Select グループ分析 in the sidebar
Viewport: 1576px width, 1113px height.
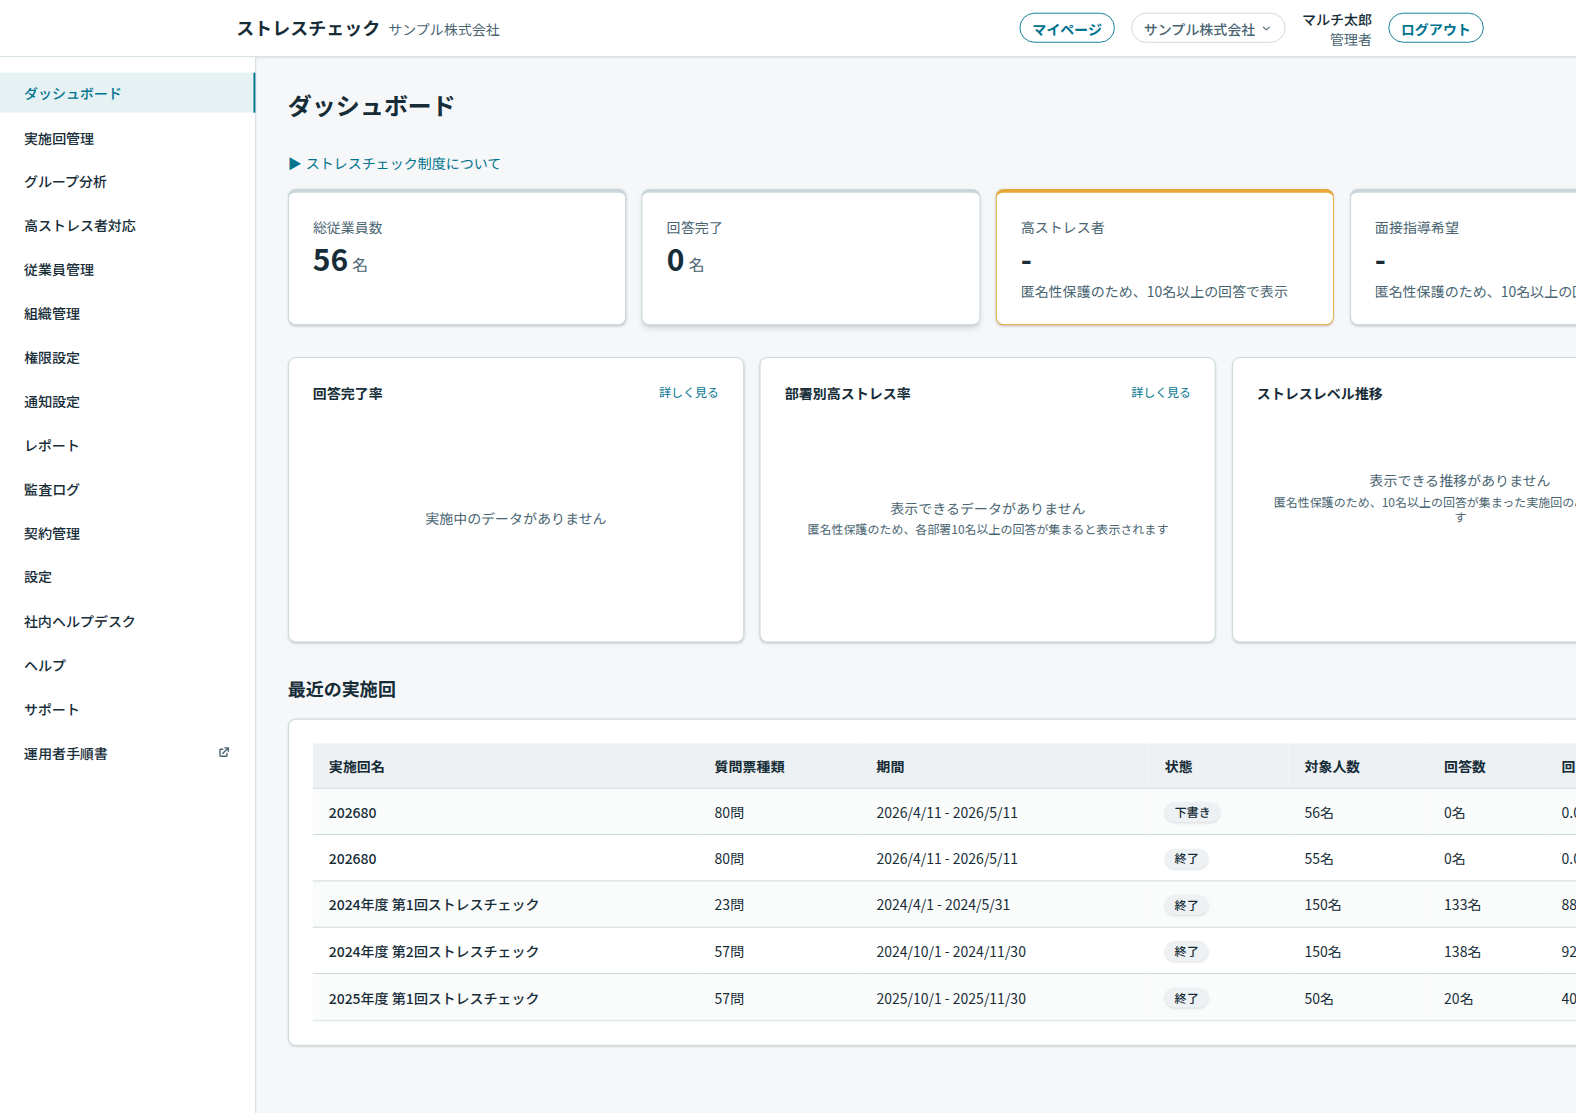127,182
